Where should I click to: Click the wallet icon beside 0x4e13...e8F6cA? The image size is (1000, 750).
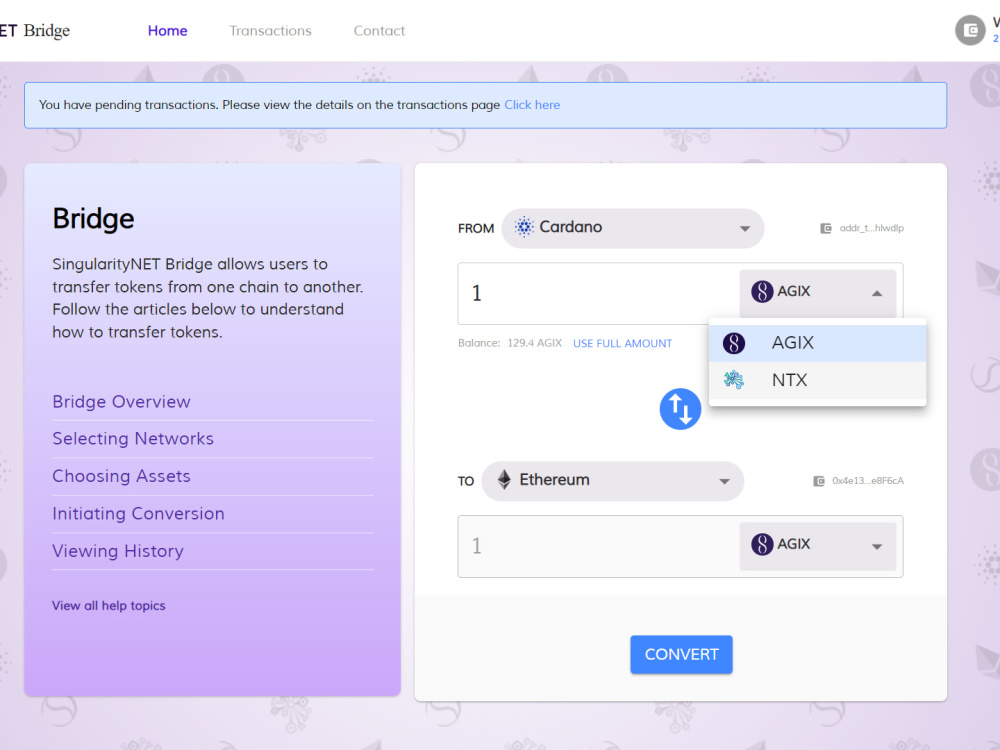[x=819, y=481]
